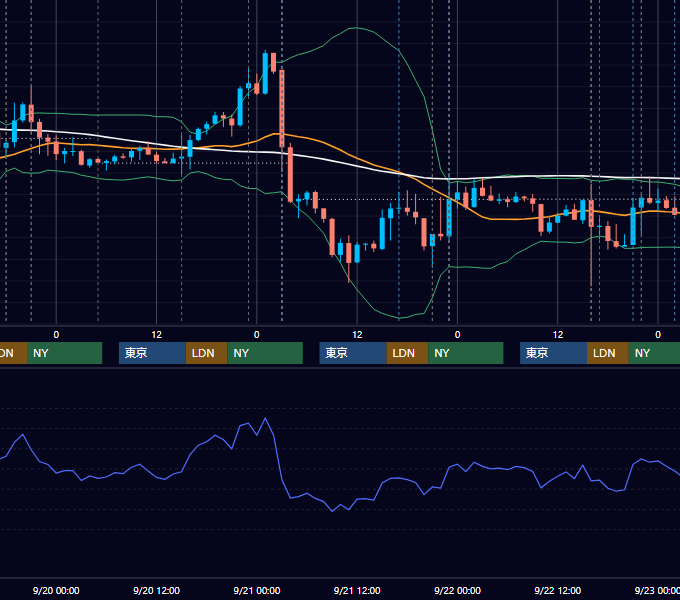Click hour label 12 above 9/20 12:00
Image resolution: width=680 pixels, height=600 pixels.
pyautogui.click(x=157, y=335)
